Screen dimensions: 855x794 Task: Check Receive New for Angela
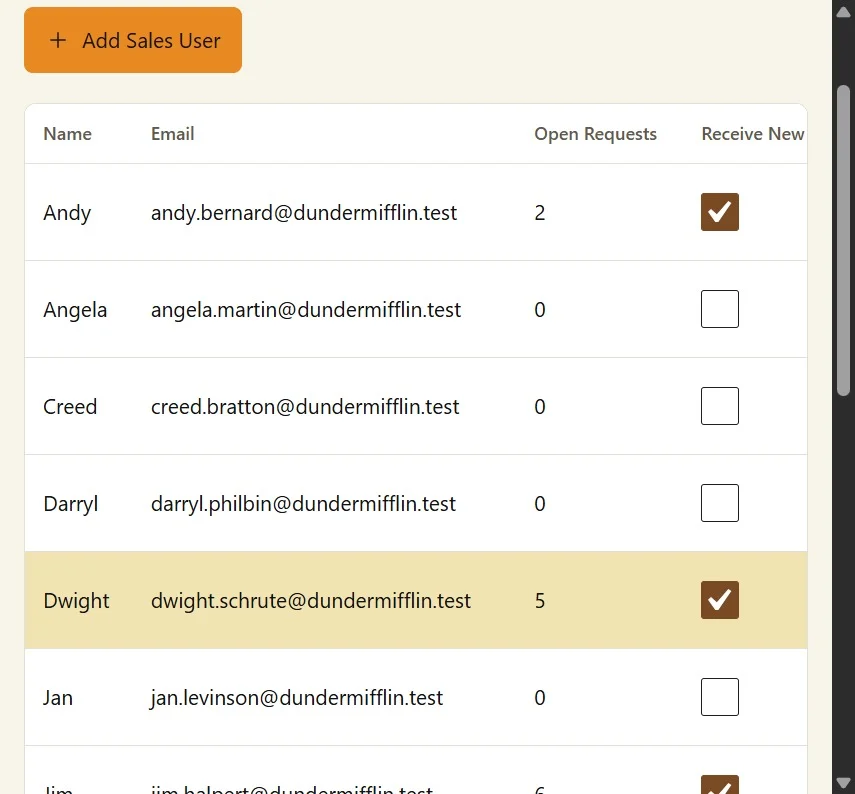pos(720,309)
